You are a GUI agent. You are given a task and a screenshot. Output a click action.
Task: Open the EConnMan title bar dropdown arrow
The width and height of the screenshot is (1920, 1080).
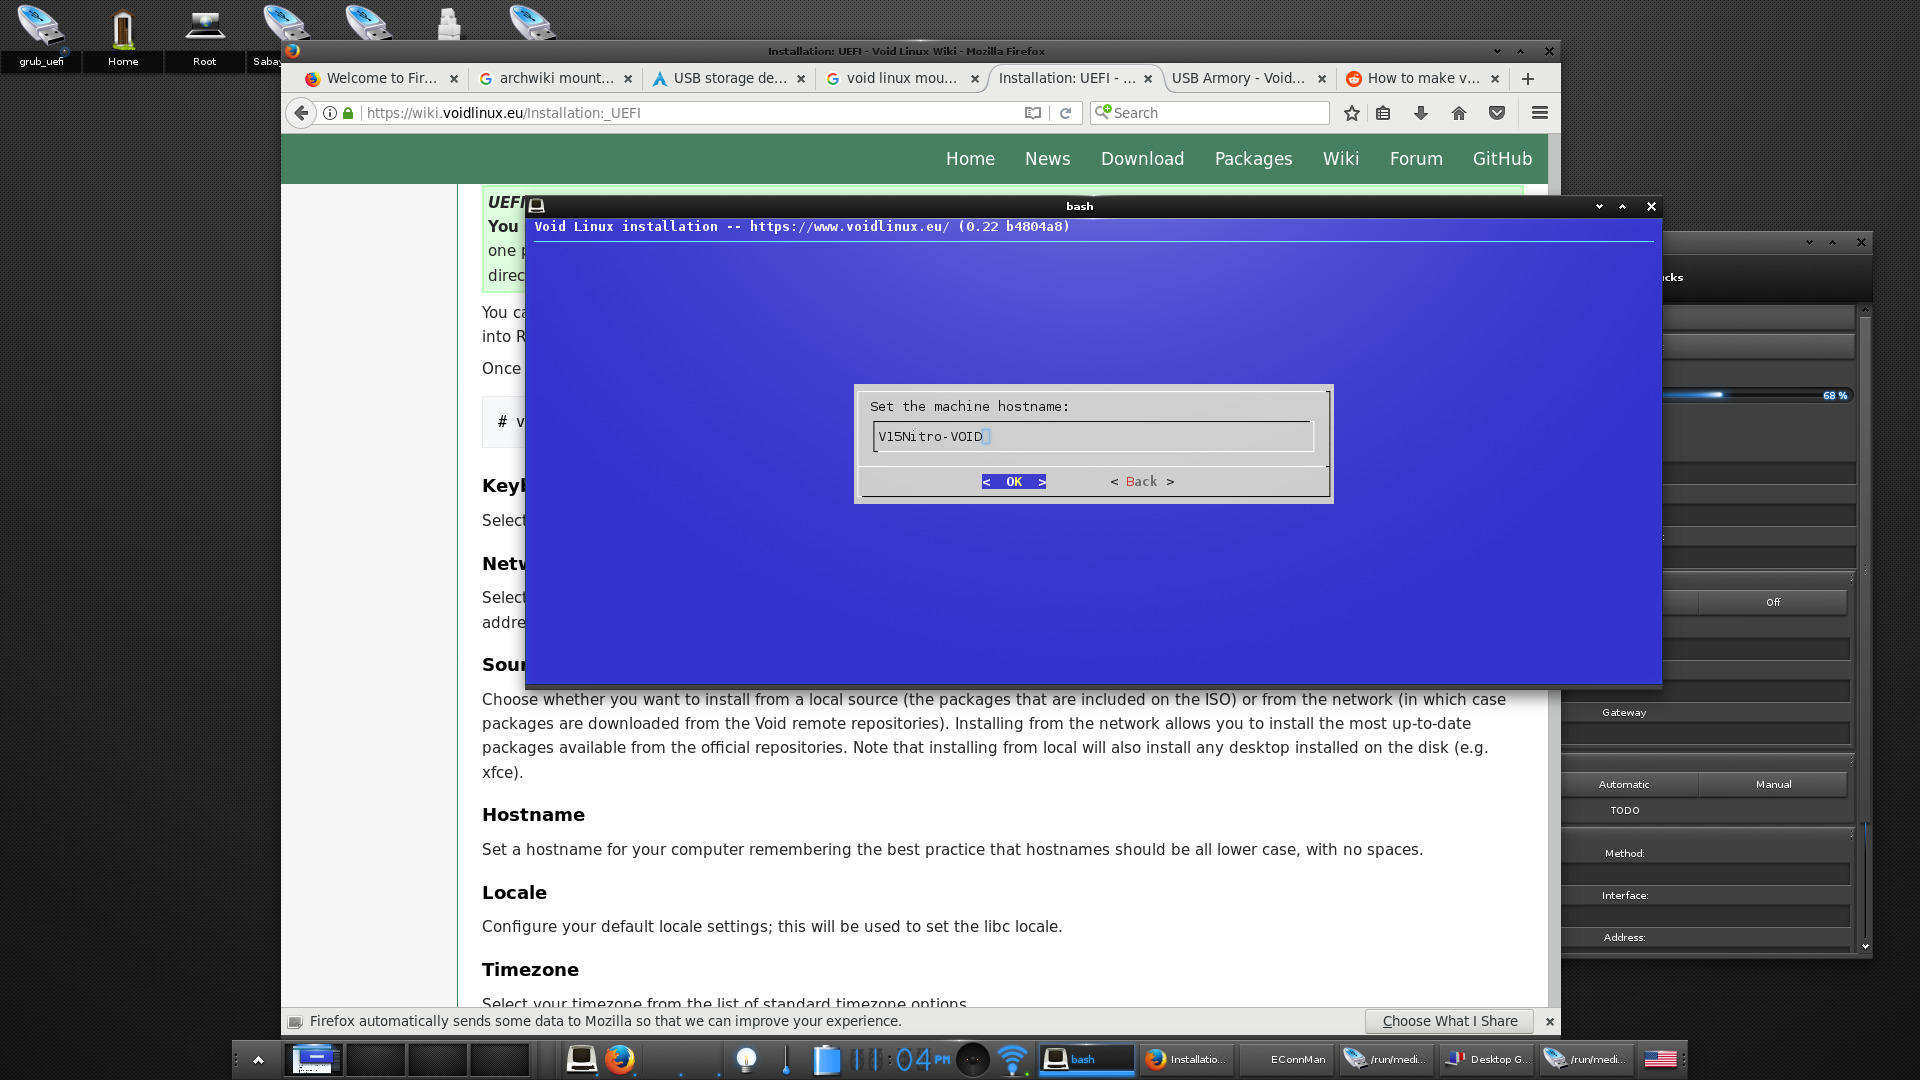point(1809,242)
